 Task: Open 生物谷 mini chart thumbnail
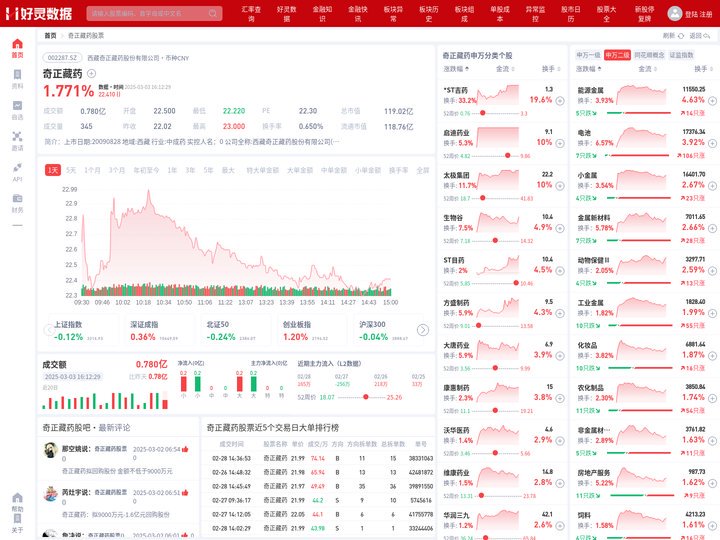click(x=498, y=222)
